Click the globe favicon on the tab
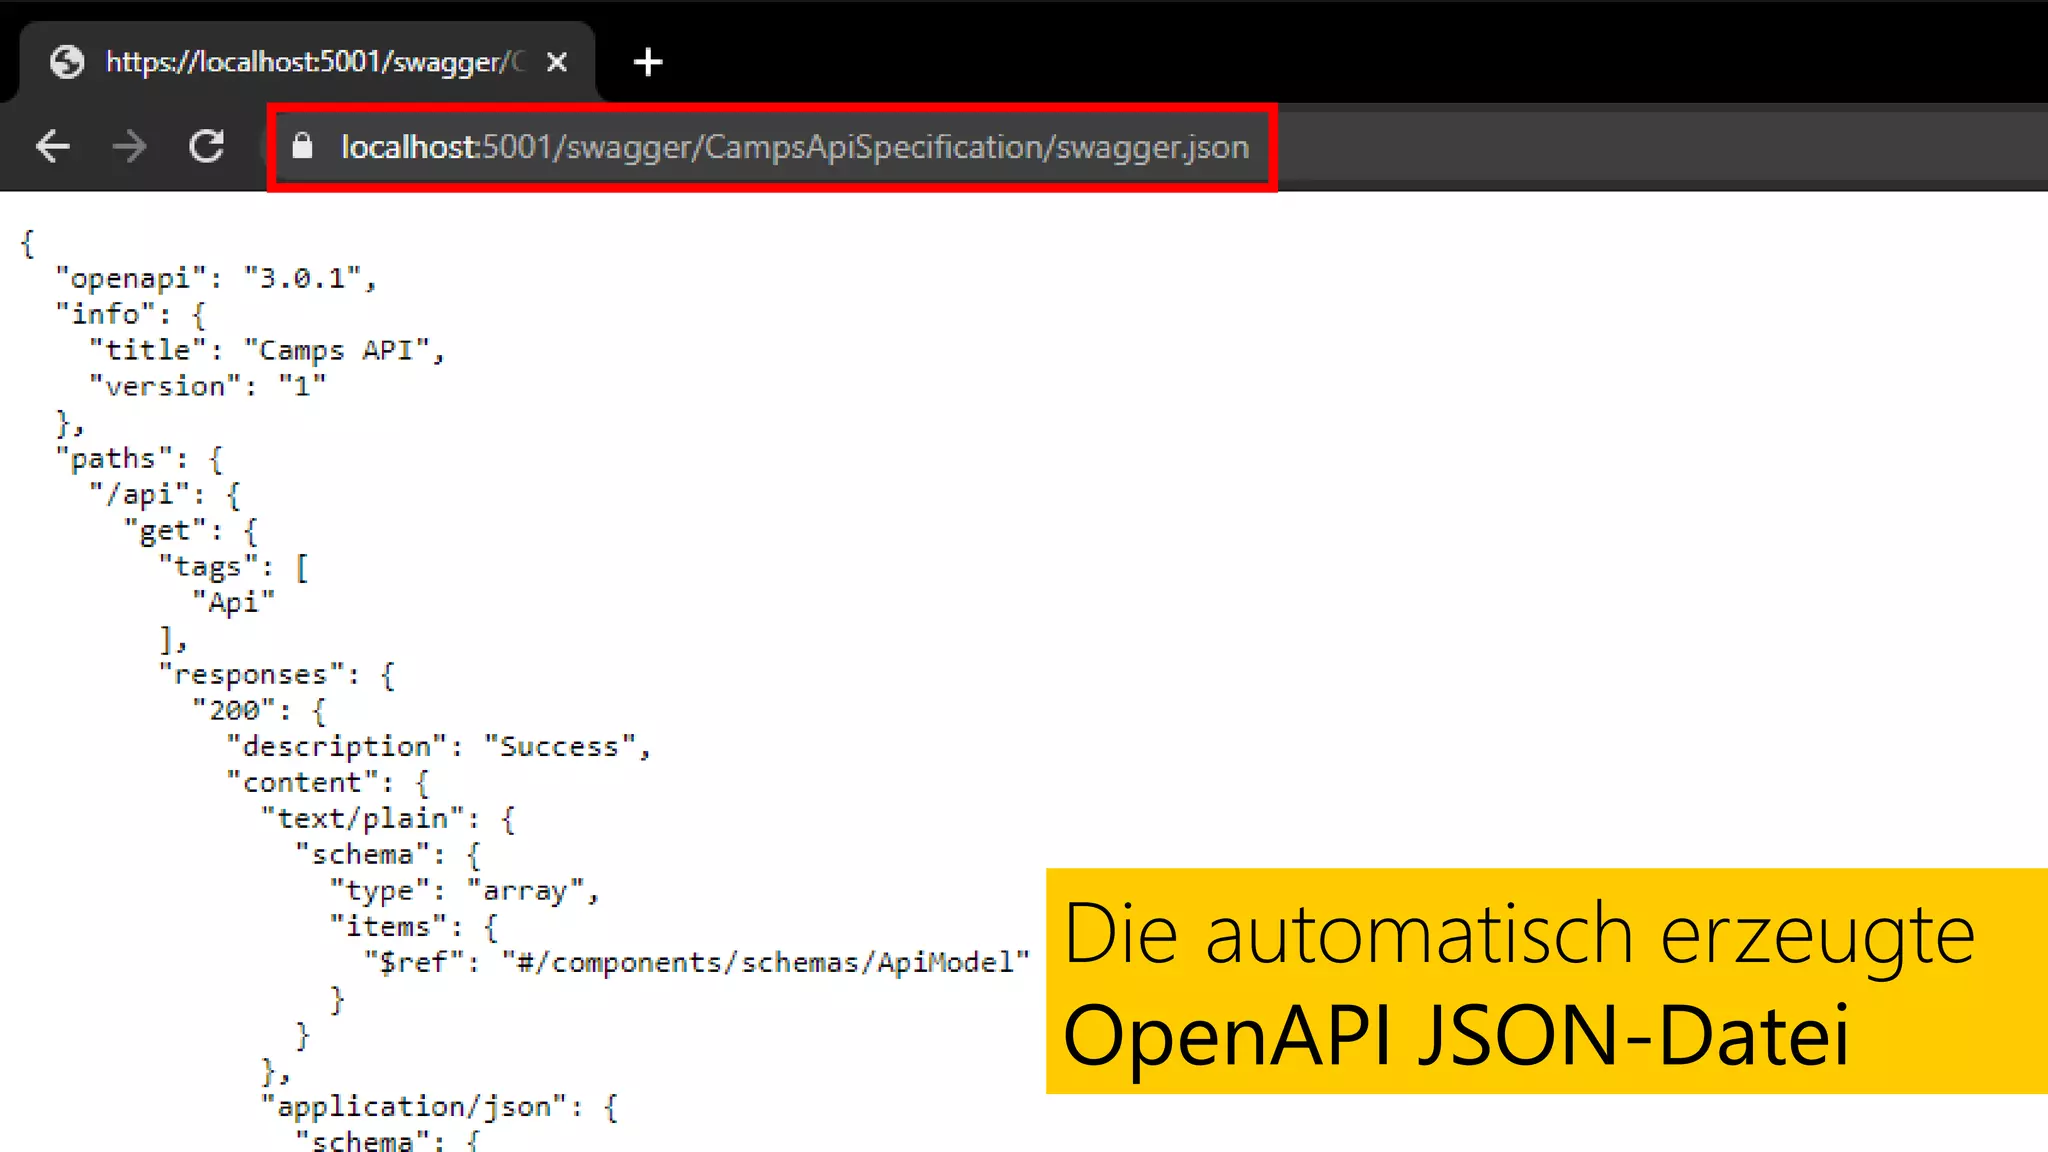The height and width of the screenshot is (1152, 2048). point(67,62)
